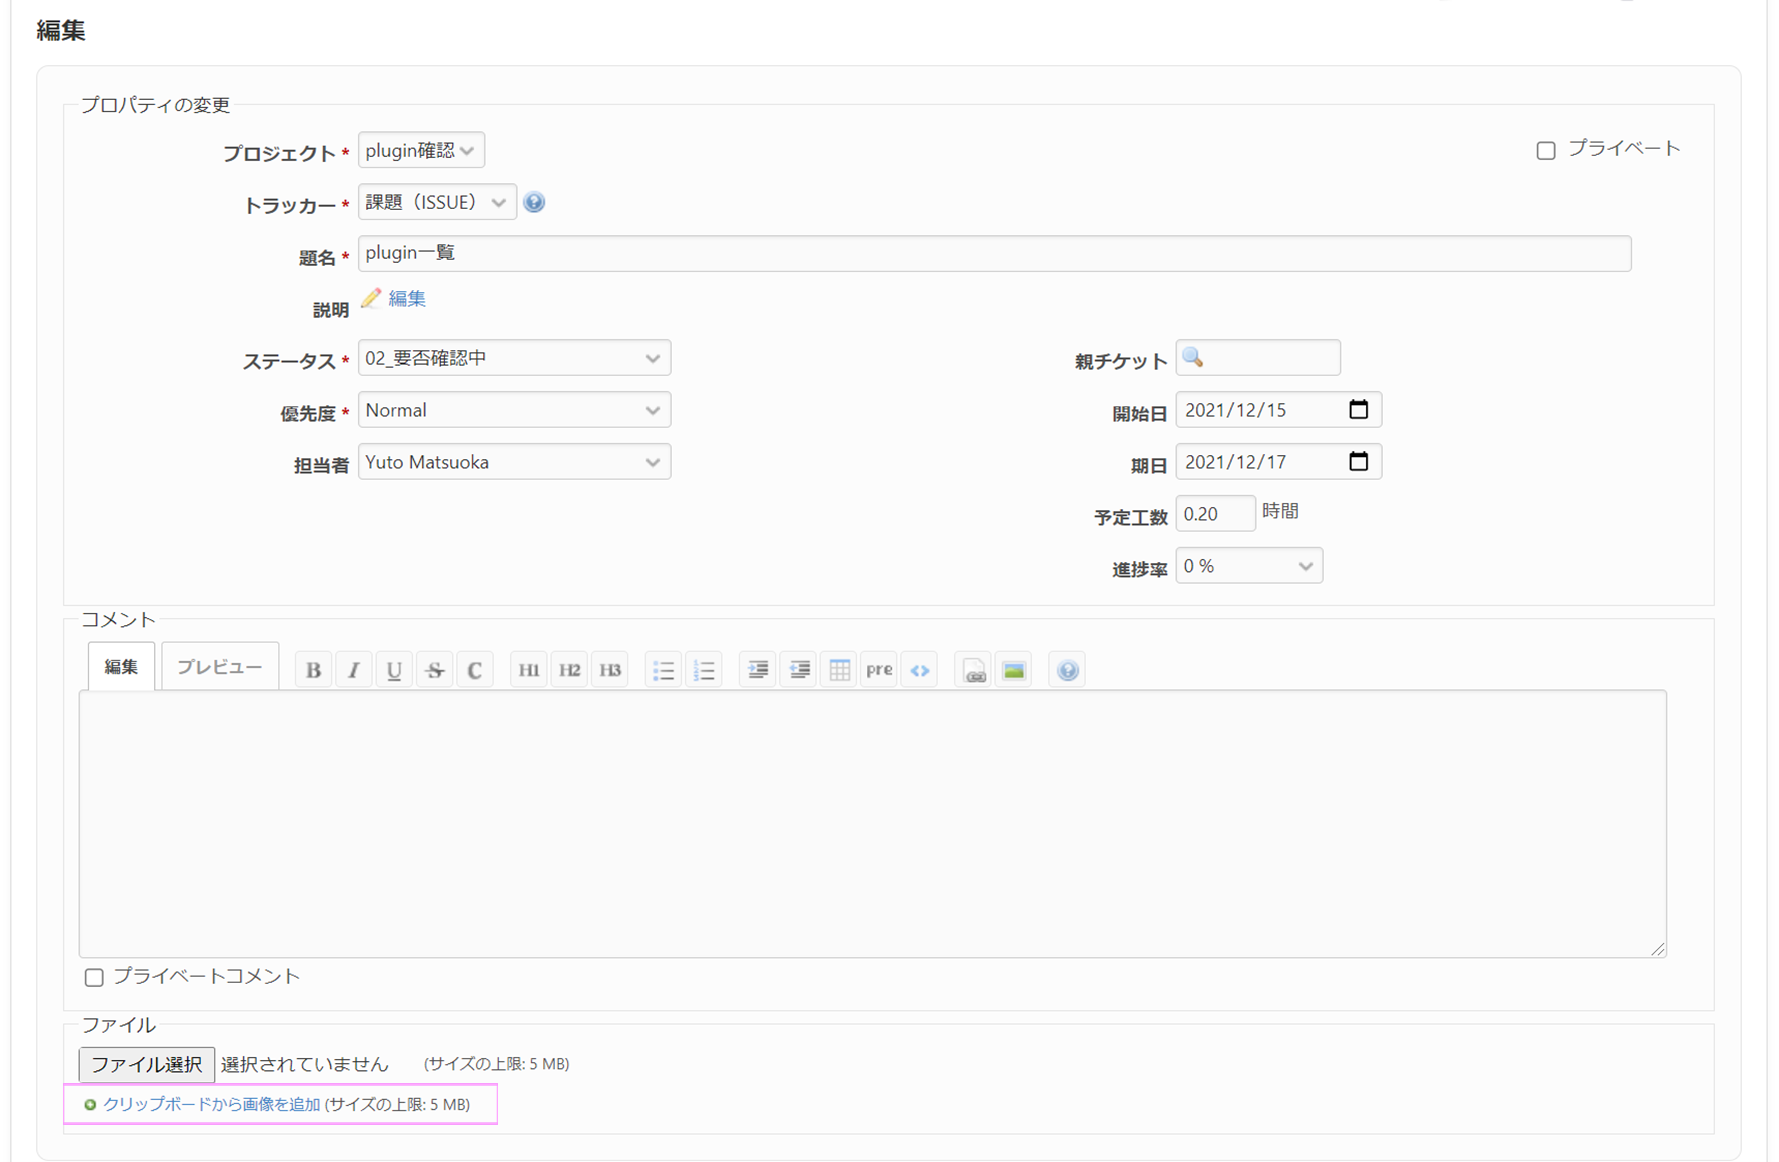Open the ステータス dropdown
This screenshot has height=1162, width=1779.
(514, 358)
